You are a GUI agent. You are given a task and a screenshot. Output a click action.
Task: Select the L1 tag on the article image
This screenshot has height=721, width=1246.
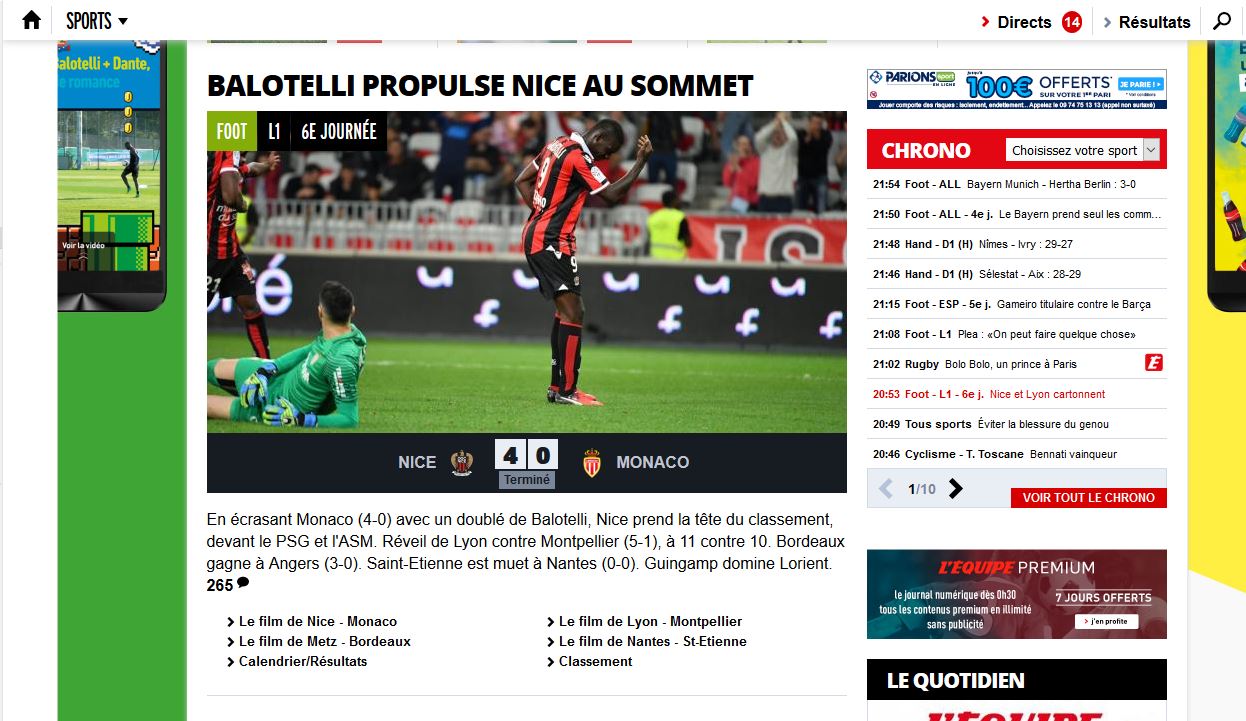click(274, 131)
